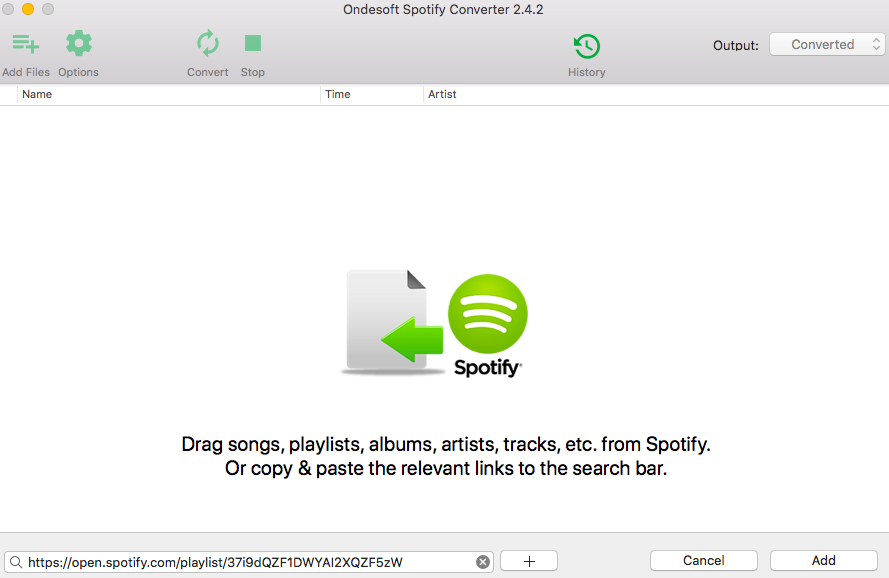The width and height of the screenshot is (889, 578).
Task: Click the document with green arrow icon
Action: [391, 322]
